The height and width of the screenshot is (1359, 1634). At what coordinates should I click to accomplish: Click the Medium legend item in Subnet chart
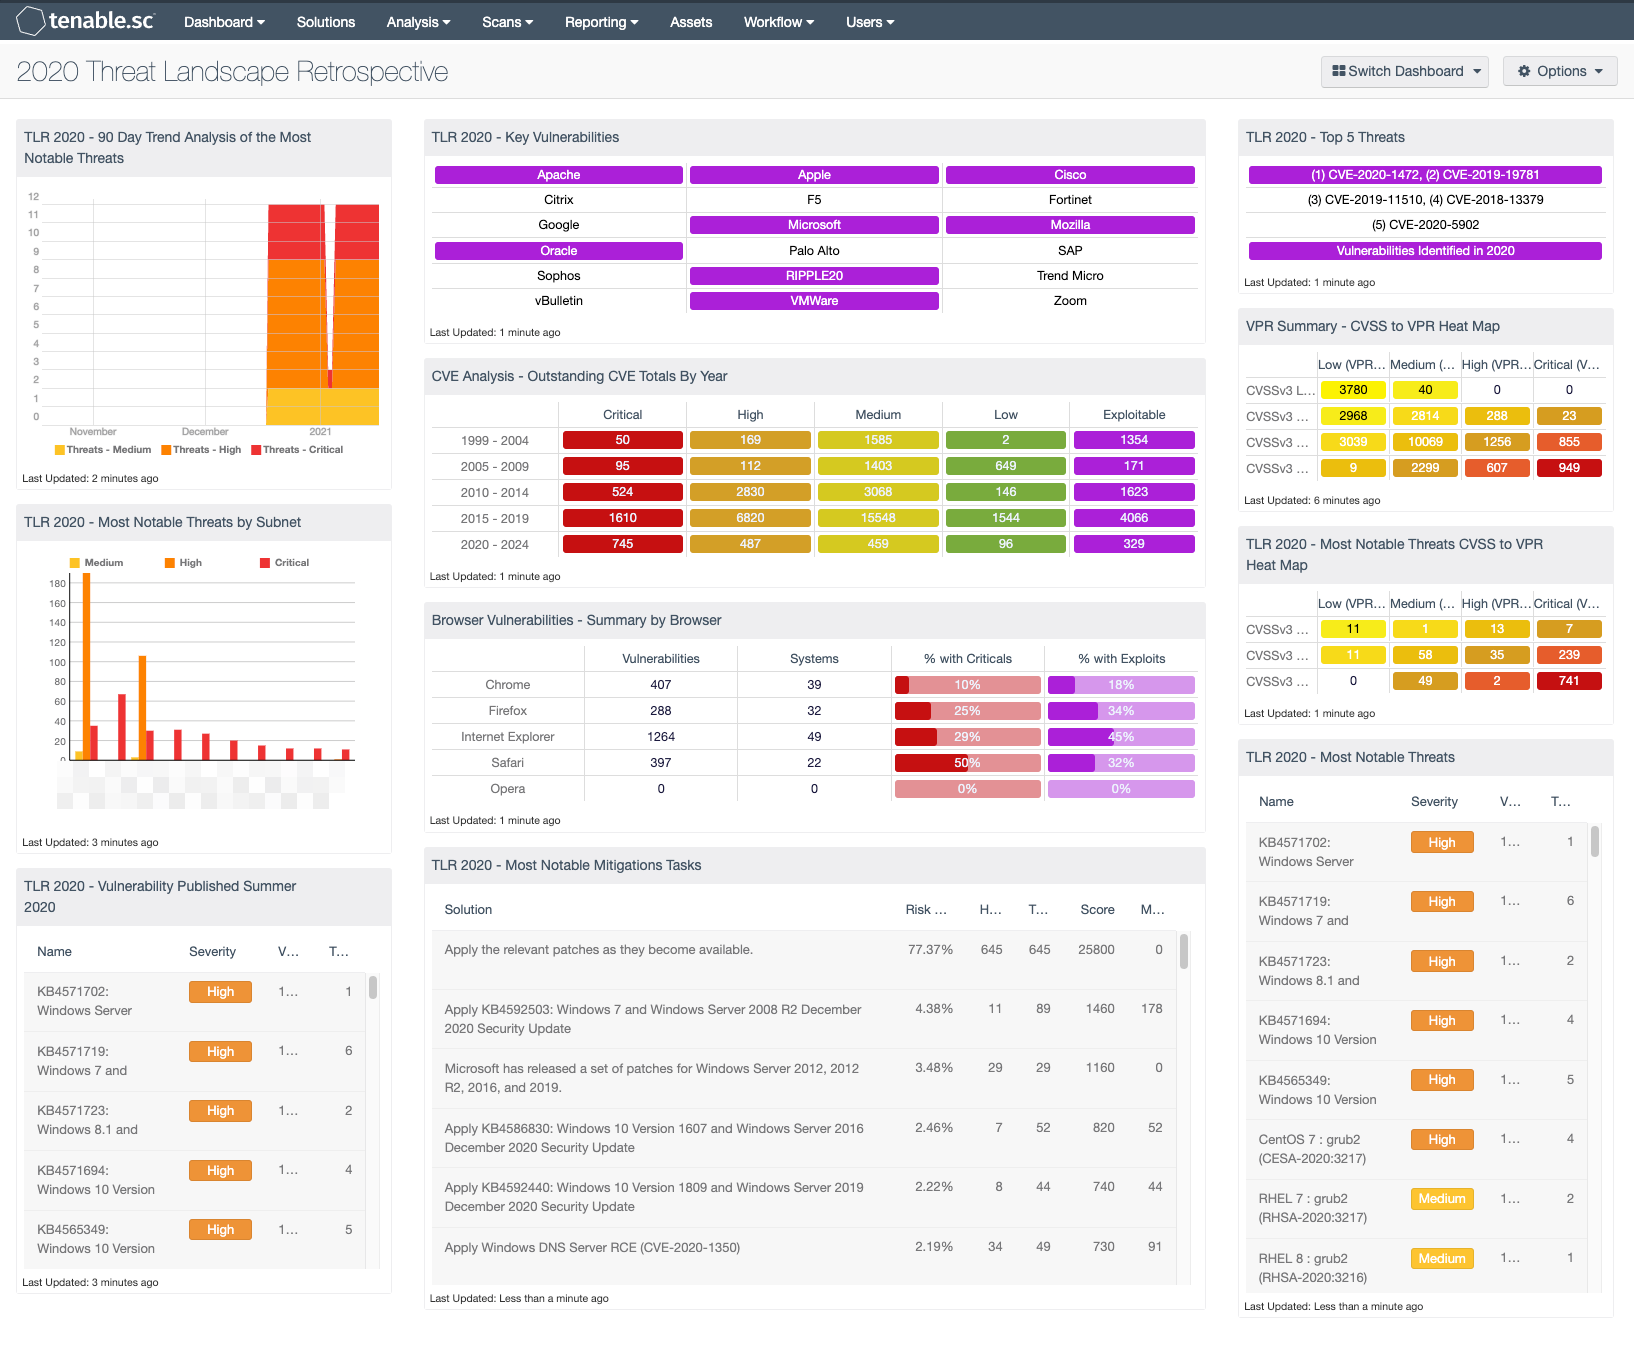click(x=97, y=563)
